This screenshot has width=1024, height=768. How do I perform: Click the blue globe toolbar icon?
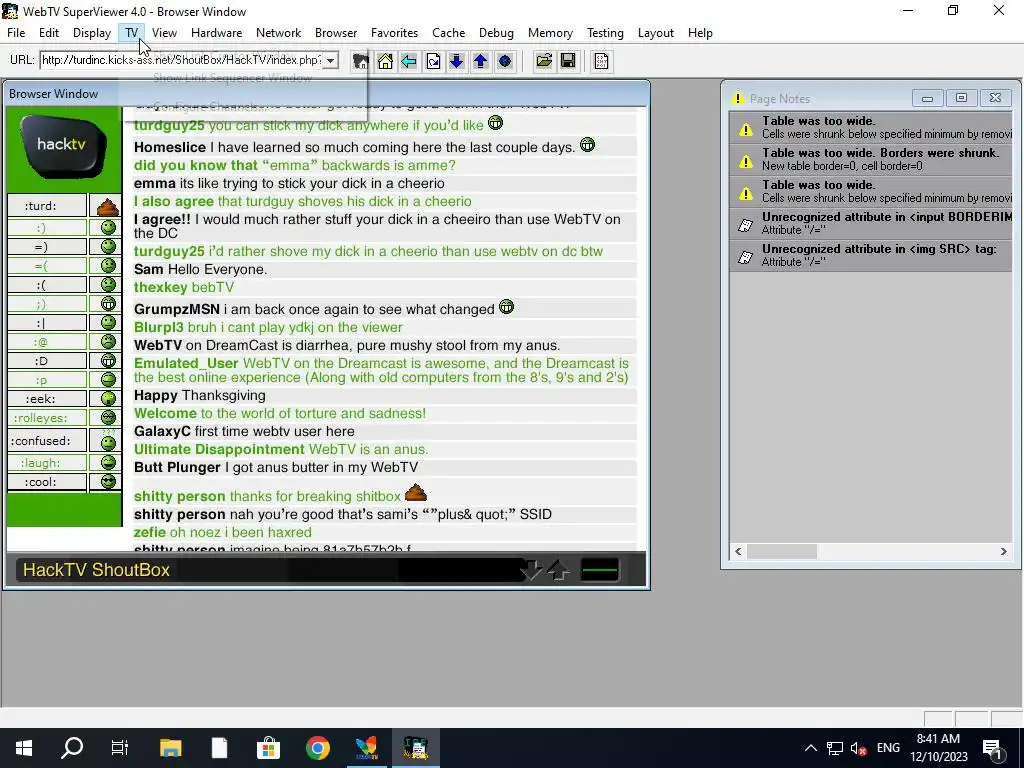504,61
